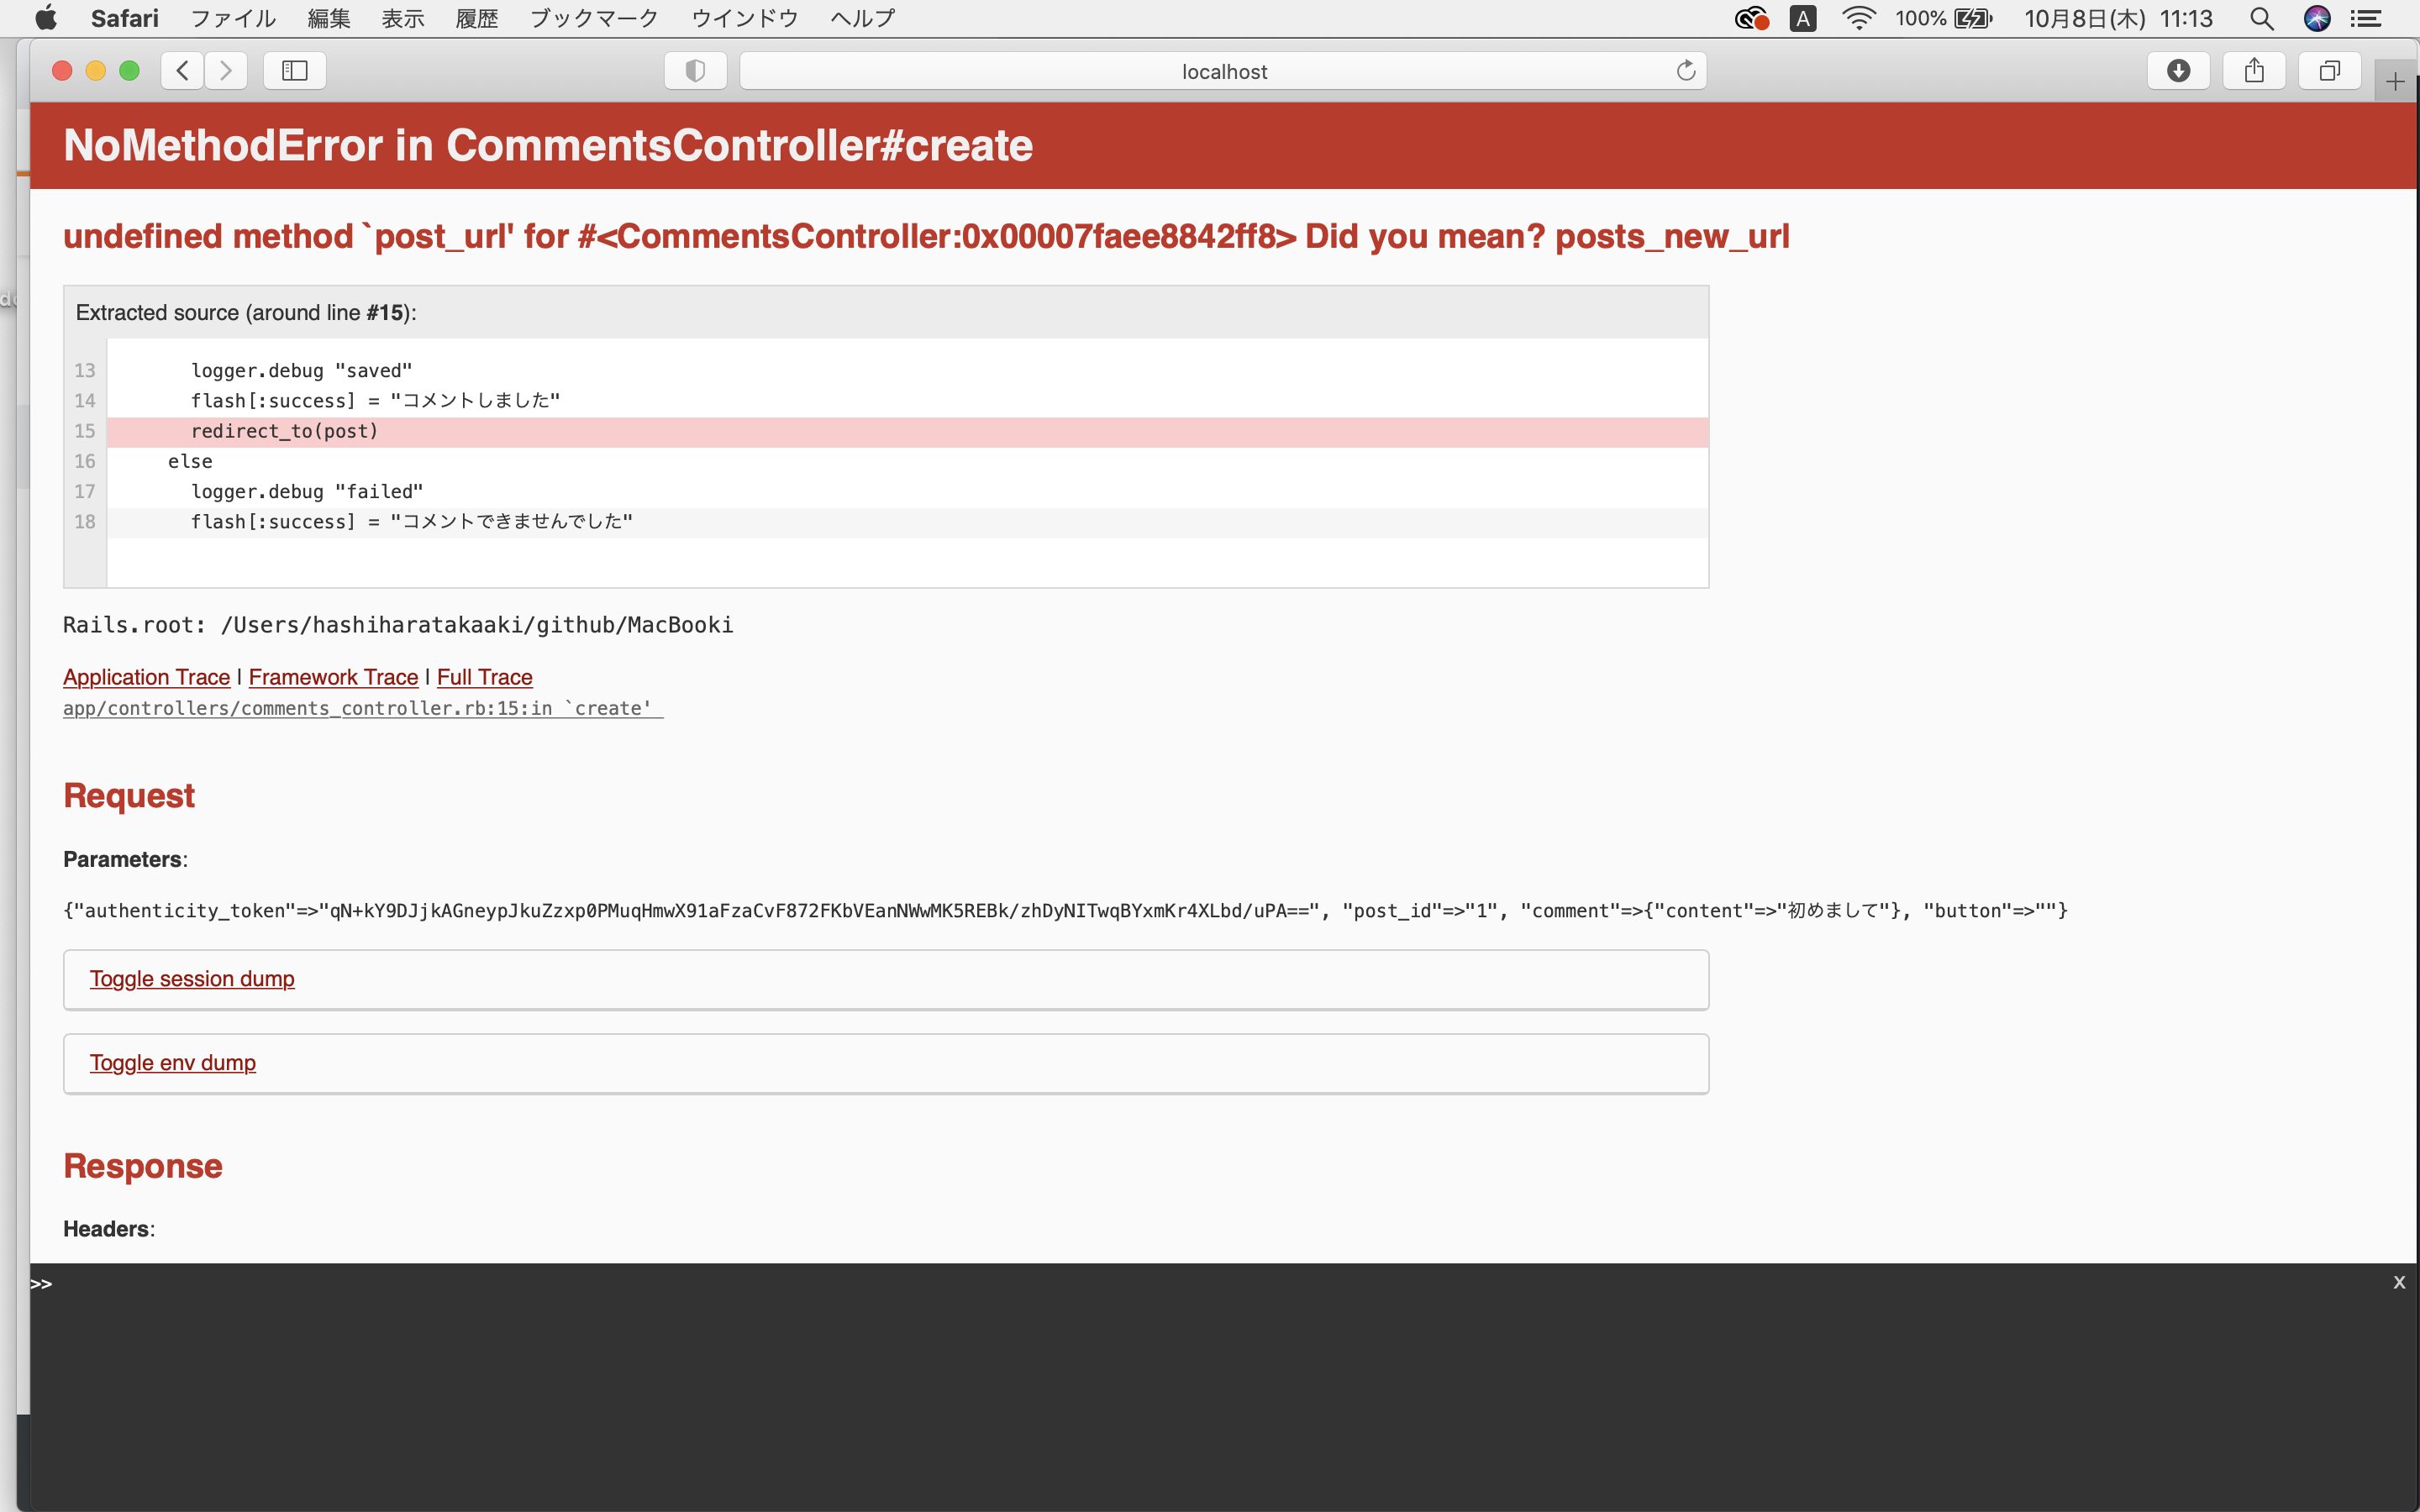Close the web console with X
This screenshot has width=2420, height=1512.
(x=2399, y=1283)
